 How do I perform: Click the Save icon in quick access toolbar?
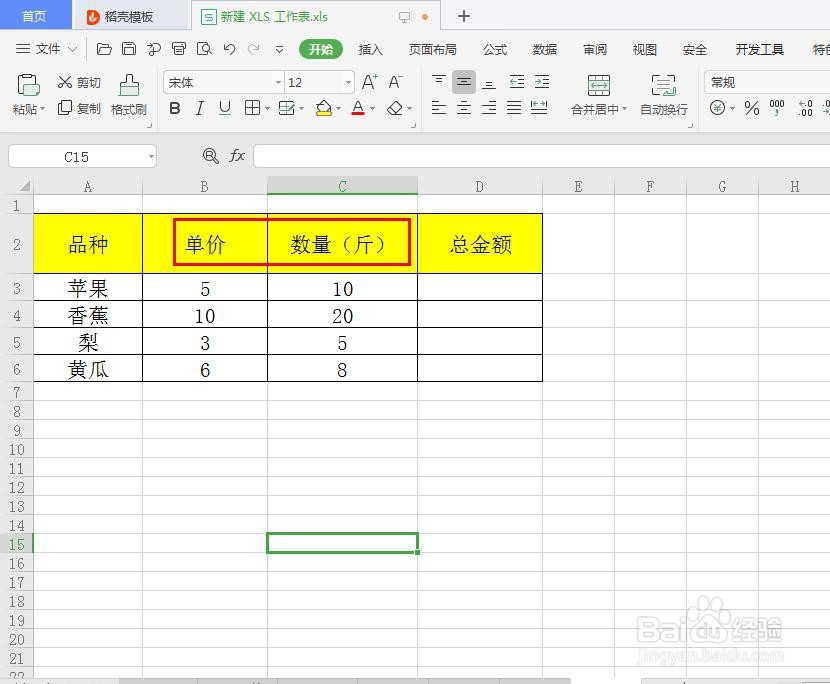click(x=129, y=48)
